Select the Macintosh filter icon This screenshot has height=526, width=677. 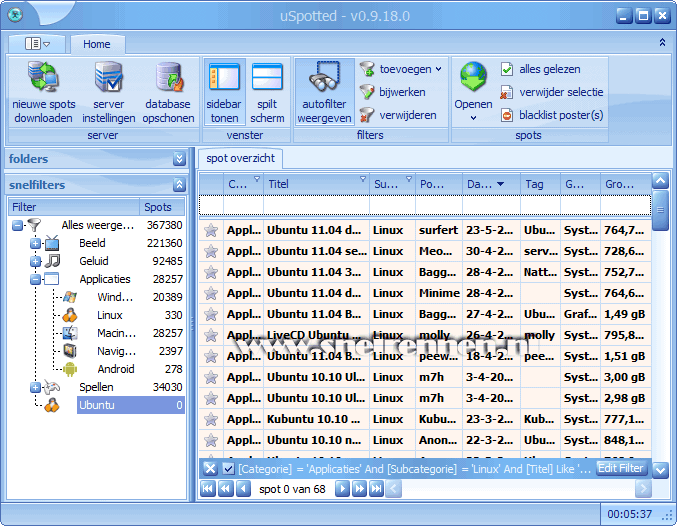pyautogui.click(x=70, y=333)
